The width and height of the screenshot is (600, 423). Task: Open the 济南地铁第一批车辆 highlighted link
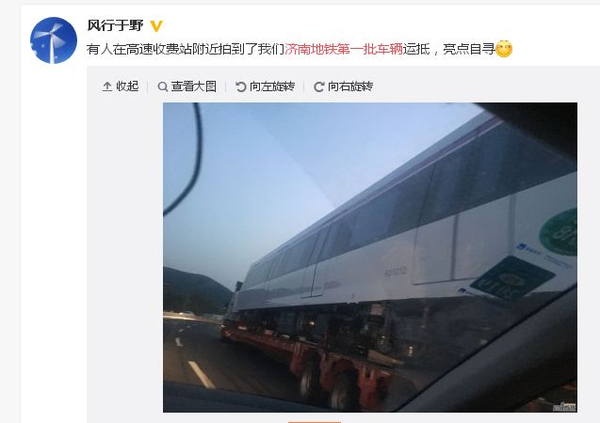[x=344, y=49]
